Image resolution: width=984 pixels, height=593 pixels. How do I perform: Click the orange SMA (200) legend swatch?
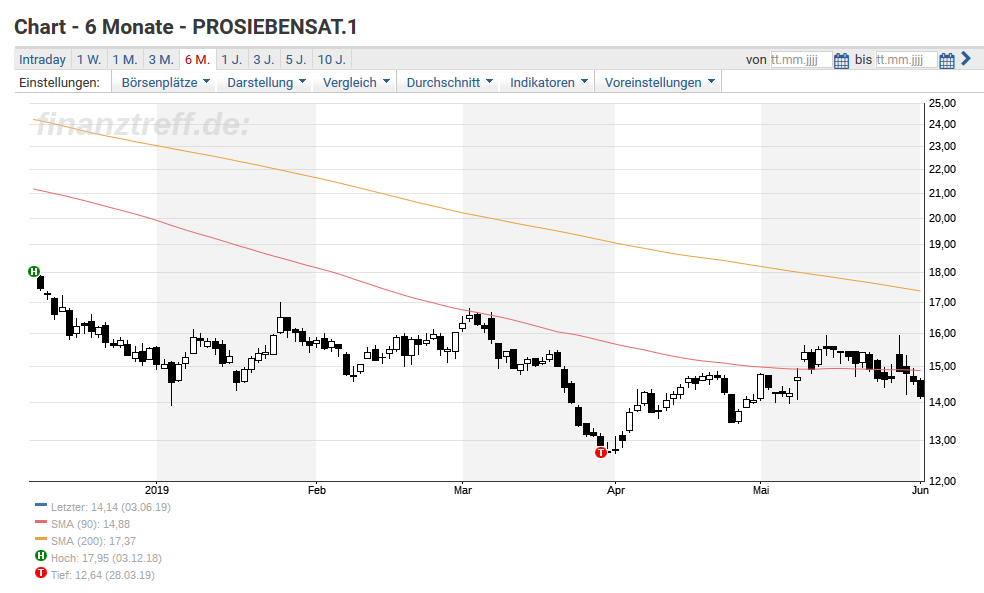point(41,539)
